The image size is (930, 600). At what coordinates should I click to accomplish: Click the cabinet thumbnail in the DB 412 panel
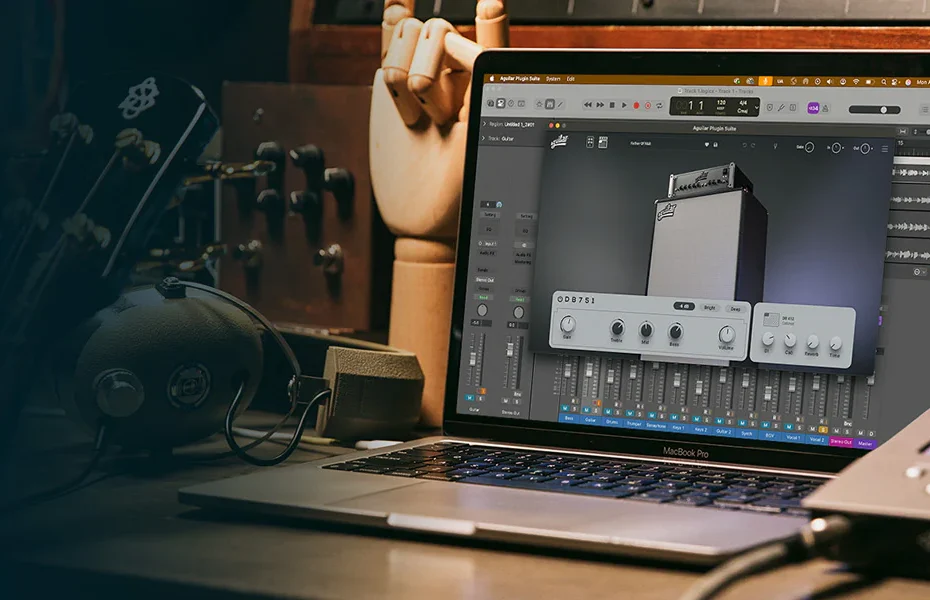coord(770,320)
